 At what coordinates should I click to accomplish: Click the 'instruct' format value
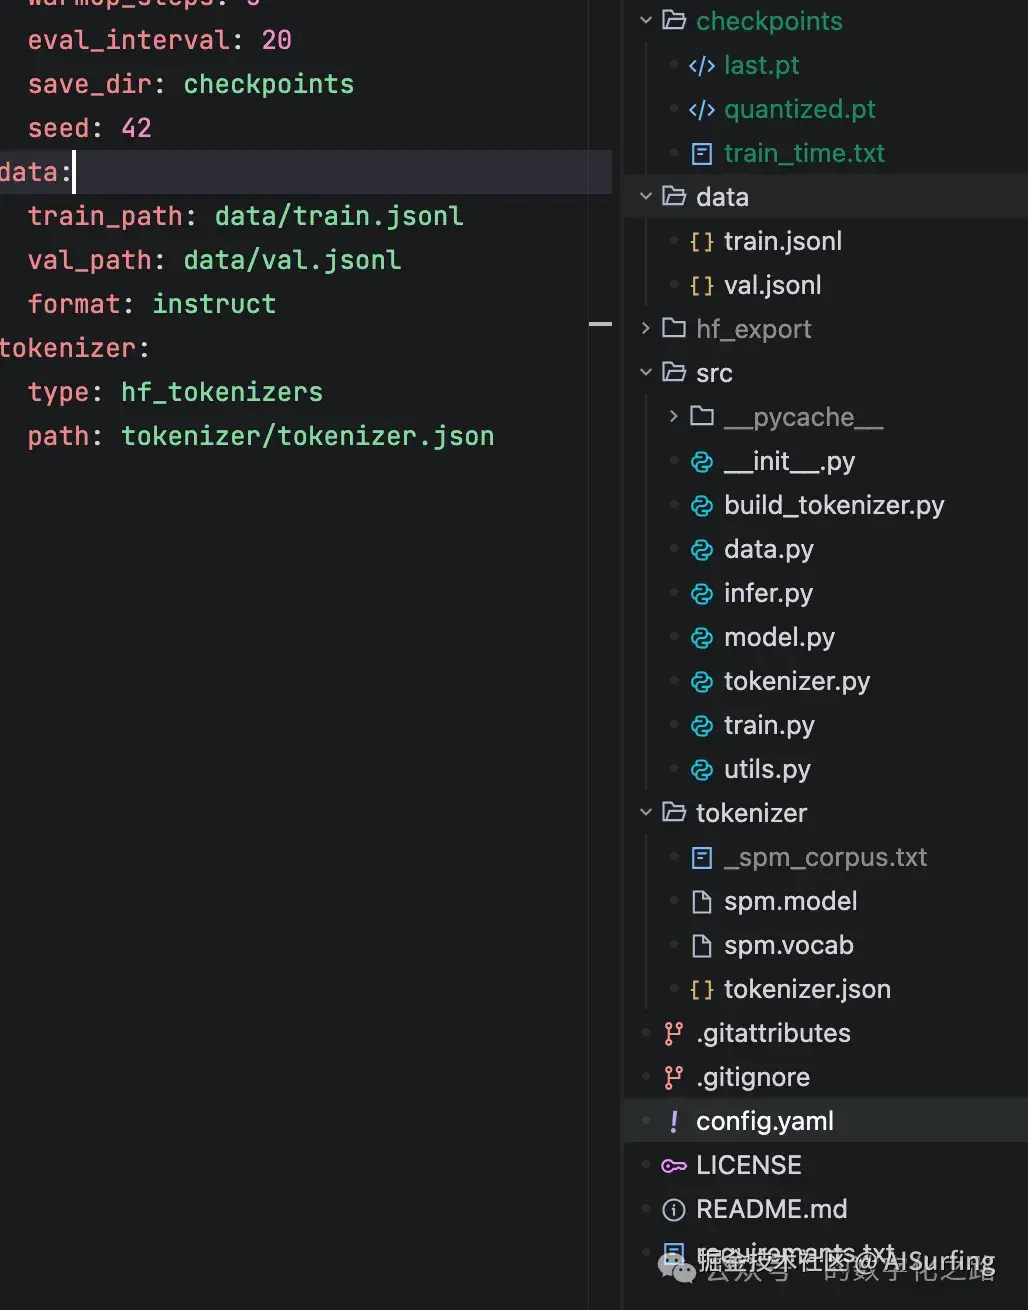tap(214, 304)
